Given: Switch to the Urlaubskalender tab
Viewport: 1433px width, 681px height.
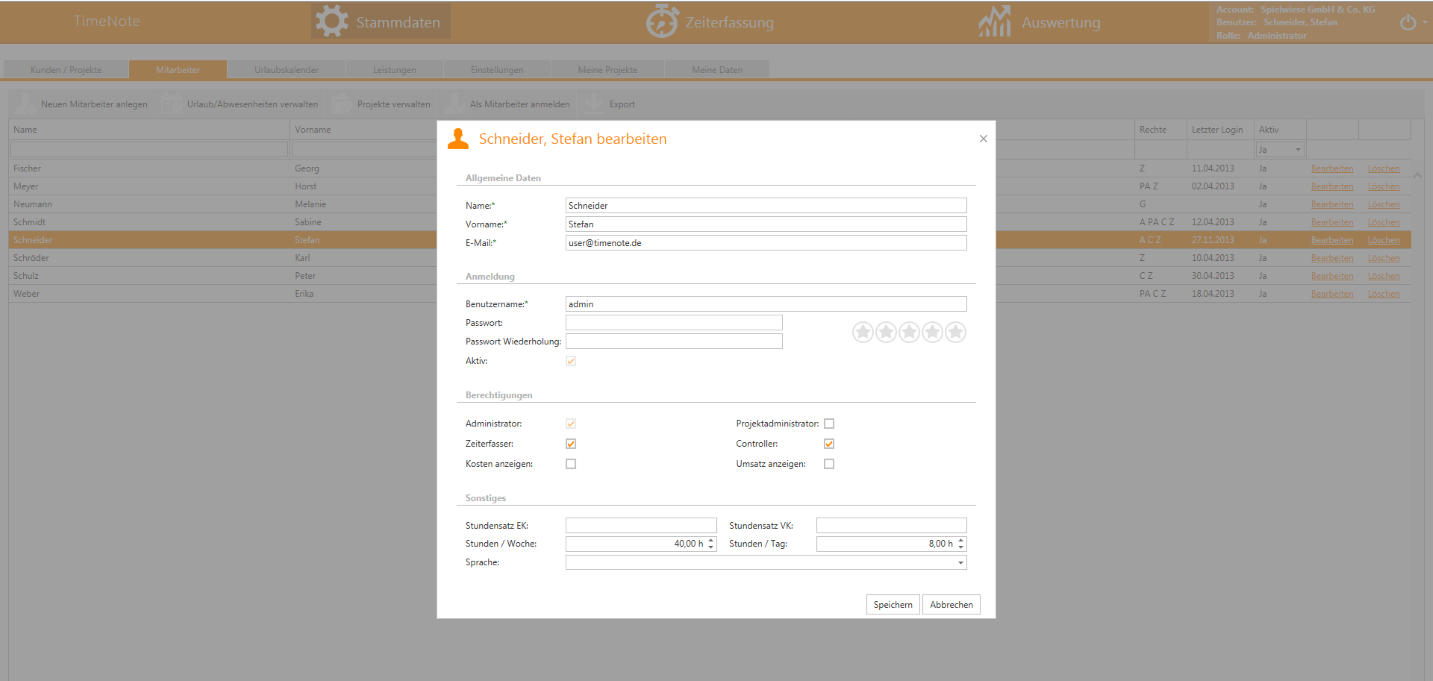Looking at the screenshot, I should click(x=286, y=70).
